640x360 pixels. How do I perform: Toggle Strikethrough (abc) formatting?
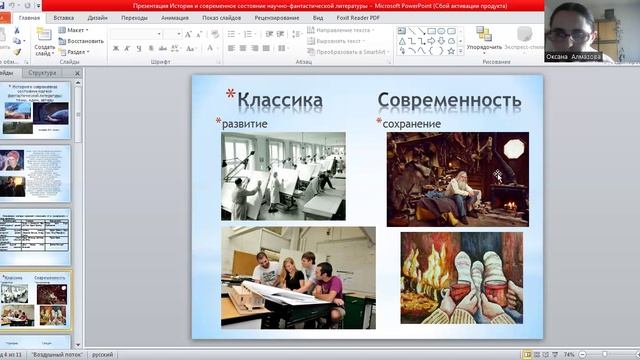click(x=162, y=49)
